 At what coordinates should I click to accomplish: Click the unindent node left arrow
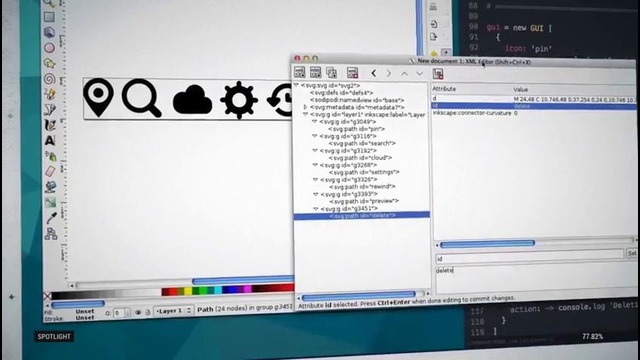pyautogui.click(x=373, y=73)
